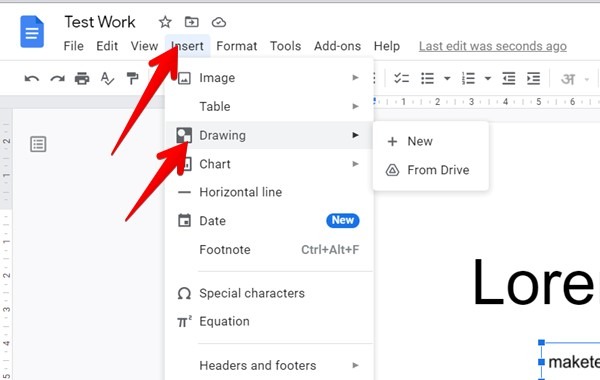Select From Drive in Drawing submenu
600x380 pixels.
pyautogui.click(x=430, y=170)
